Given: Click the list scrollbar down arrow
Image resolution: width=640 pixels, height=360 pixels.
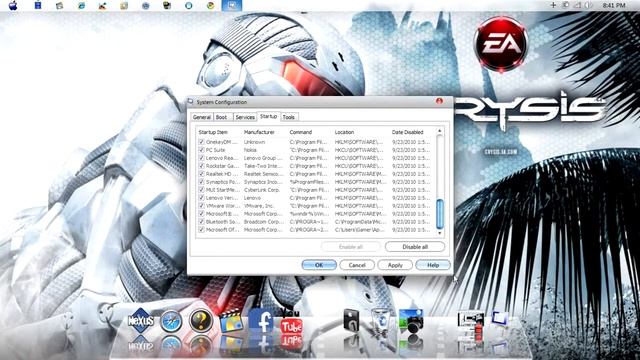Looking at the screenshot, I should tap(440, 233).
